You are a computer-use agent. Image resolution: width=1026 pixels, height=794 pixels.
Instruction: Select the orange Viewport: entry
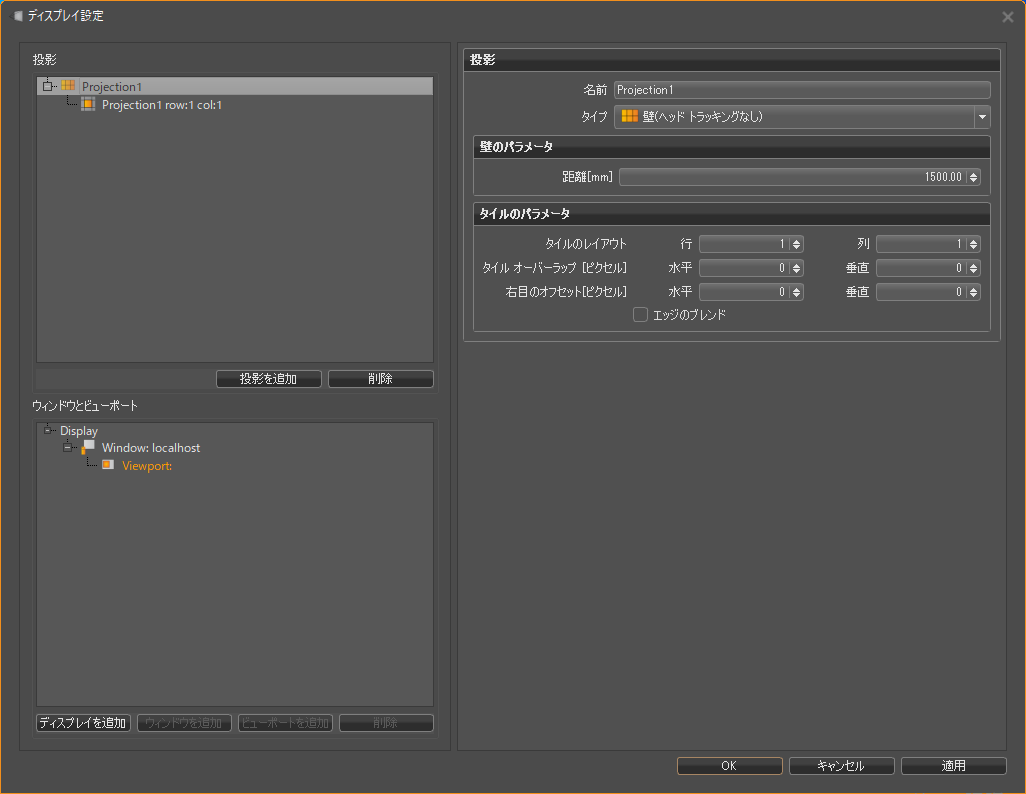pyautogui.click(x=147, y=465)
